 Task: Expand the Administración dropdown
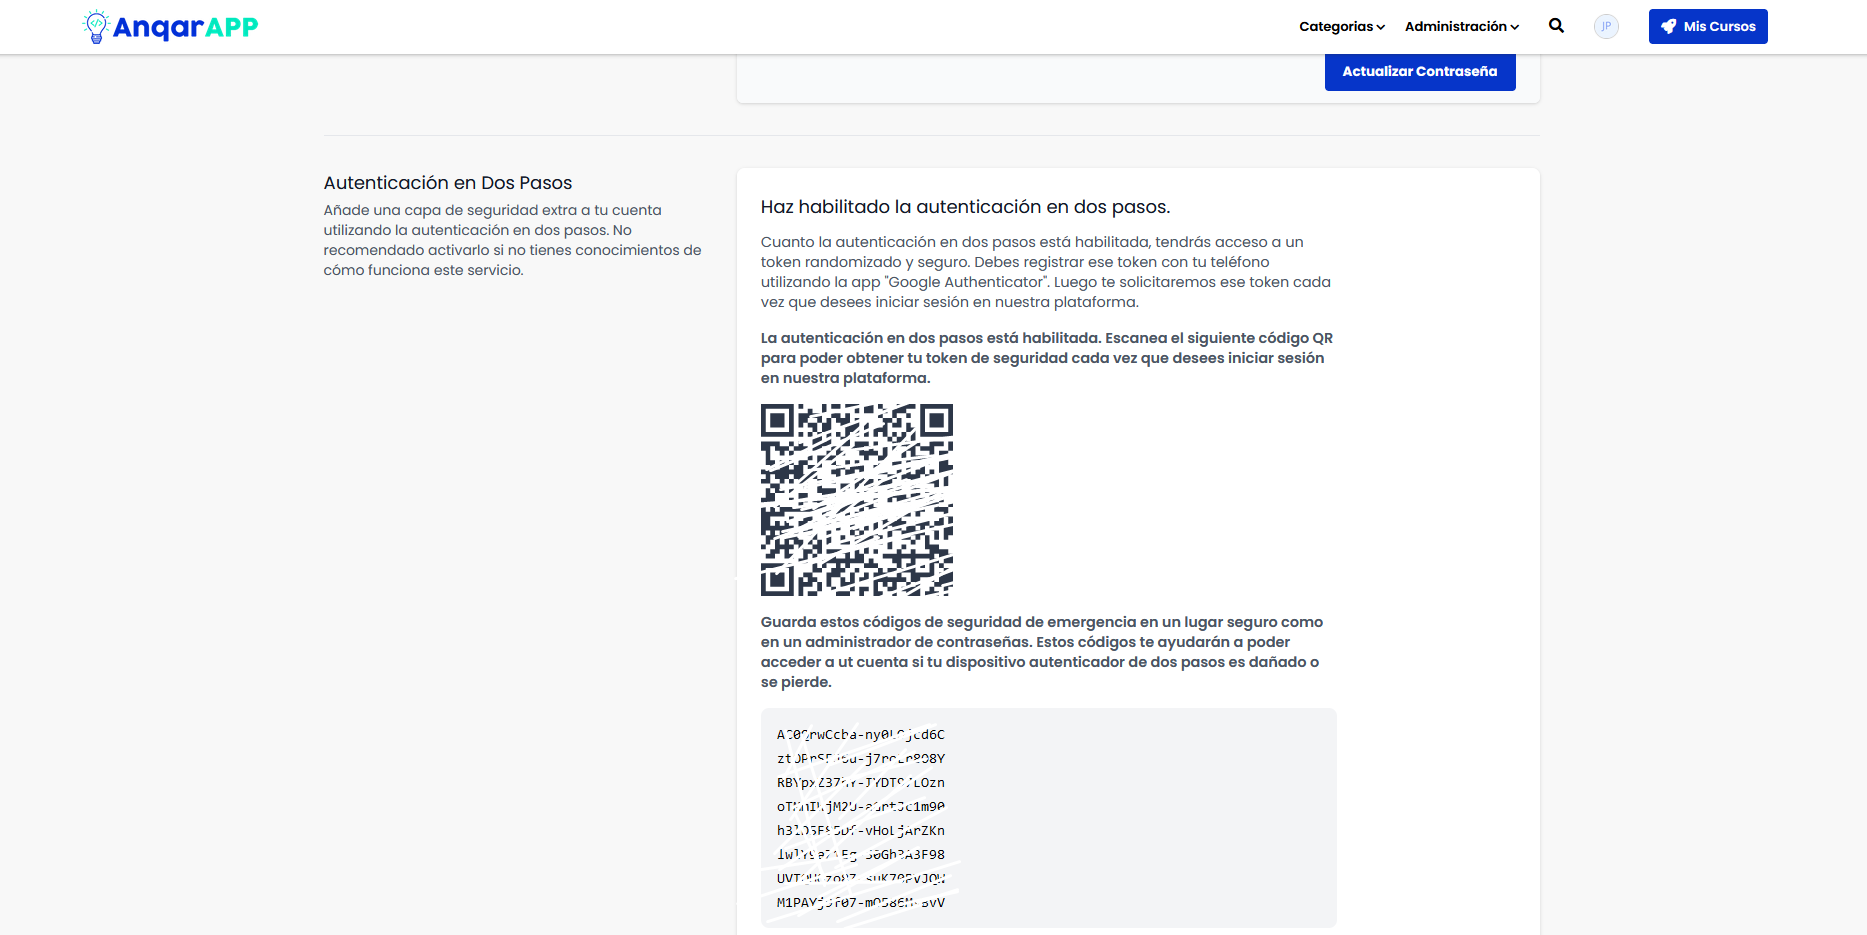1462,27
